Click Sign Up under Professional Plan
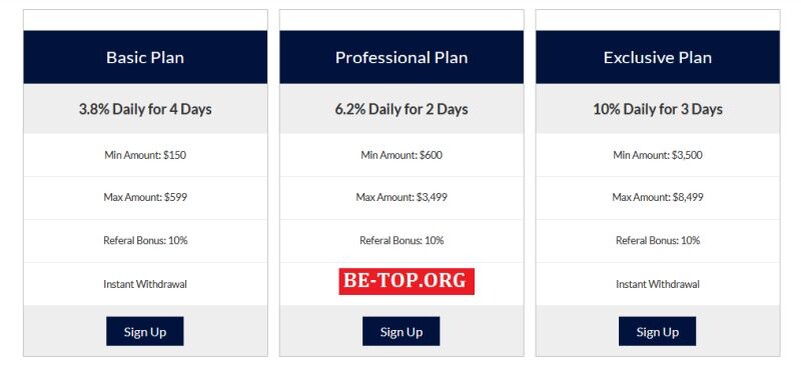The height and width of the screenshot is (367, 801). coord(401,331)
